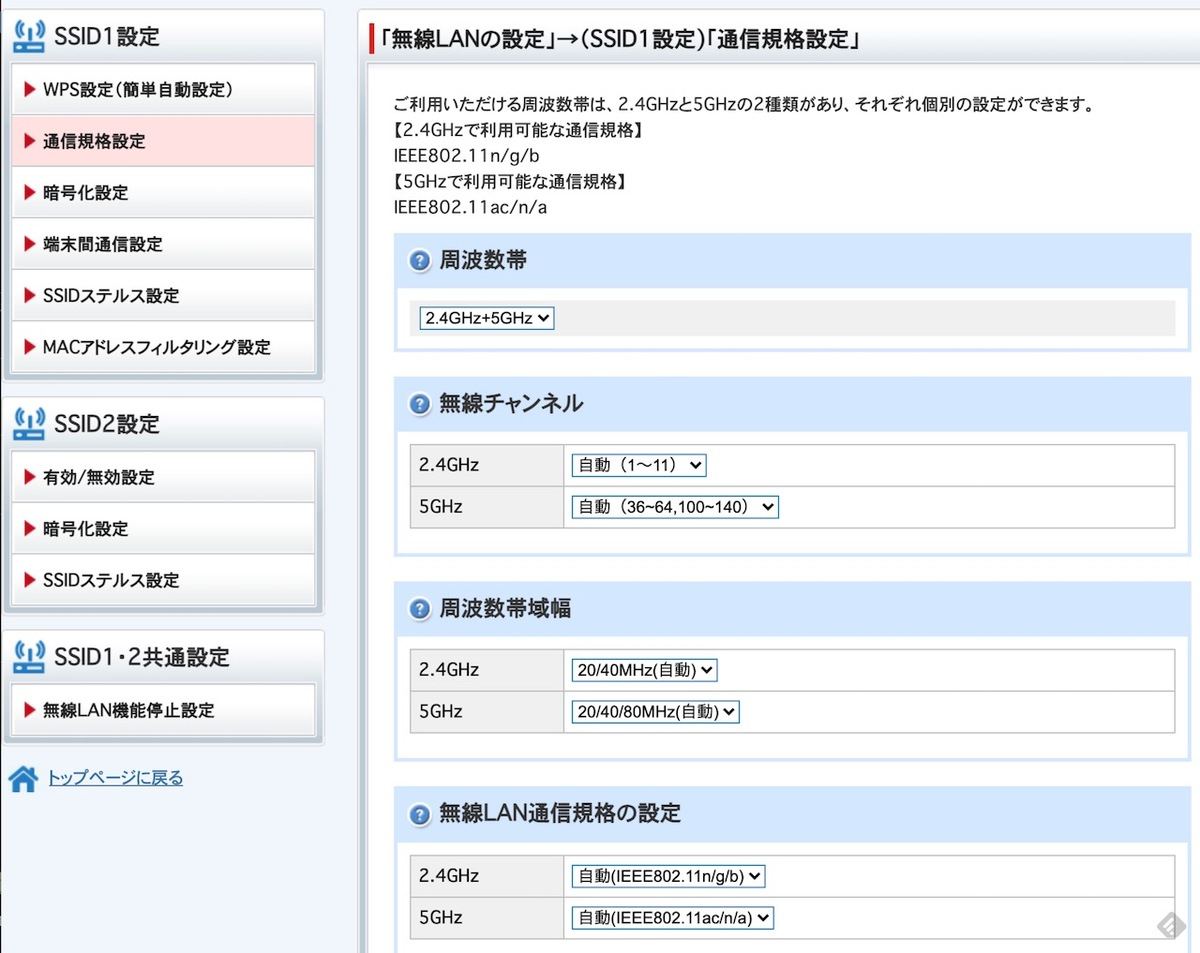The width and height of the screenshot is (1200, 953).
Task: Open the 自動(IEEE802.11ac/n/a) standard dropdown
Action: [673, 918]
